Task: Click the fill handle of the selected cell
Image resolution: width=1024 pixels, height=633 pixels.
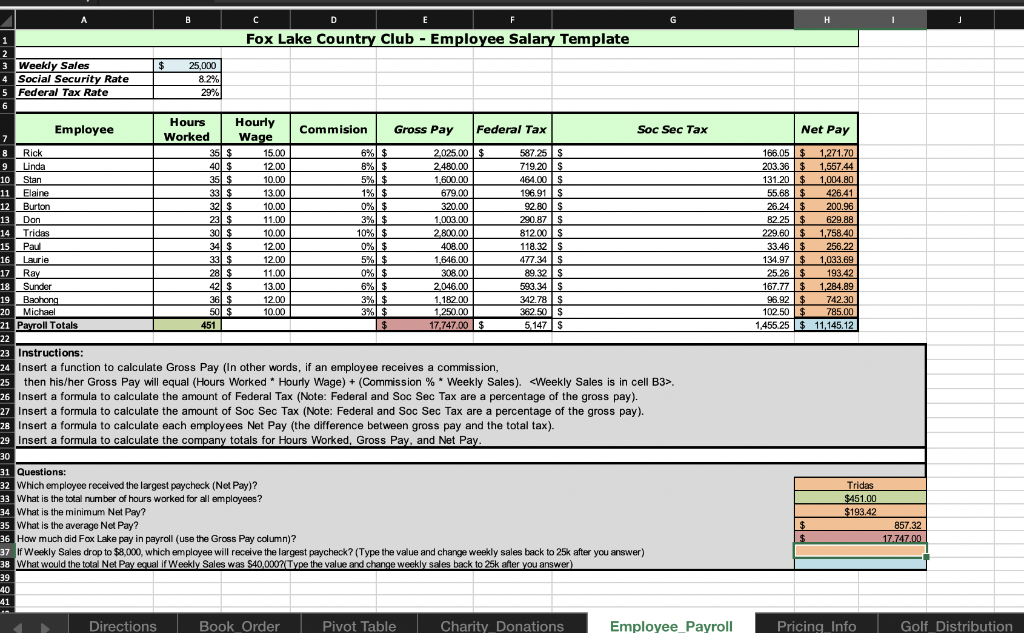Action: pyautogui.click(x=926, y=557)
